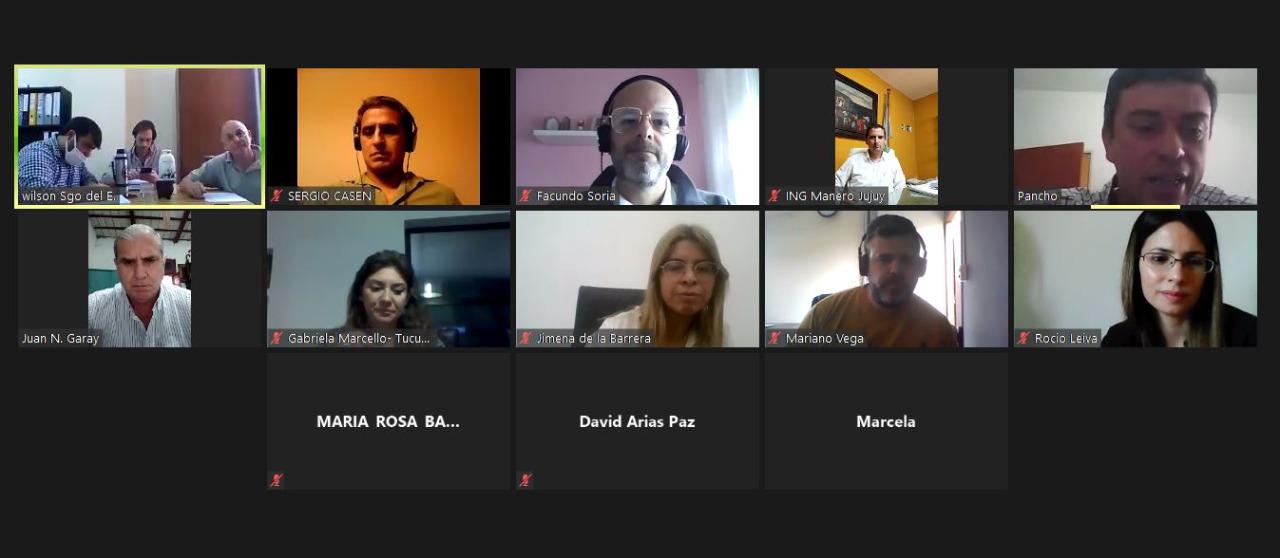Screen dimensions: 1280x558
Task: Click muted mic icon on Jimena de la Barrera
Action: coord(525,338)
